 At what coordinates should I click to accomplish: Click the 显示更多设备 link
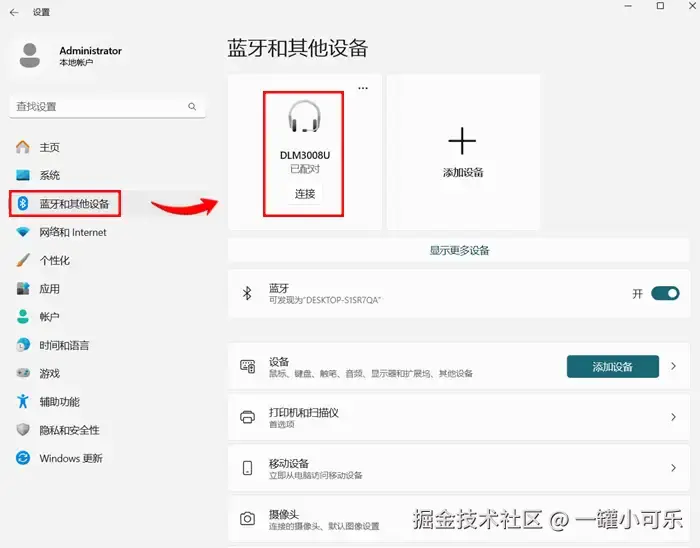click(459, 251)
